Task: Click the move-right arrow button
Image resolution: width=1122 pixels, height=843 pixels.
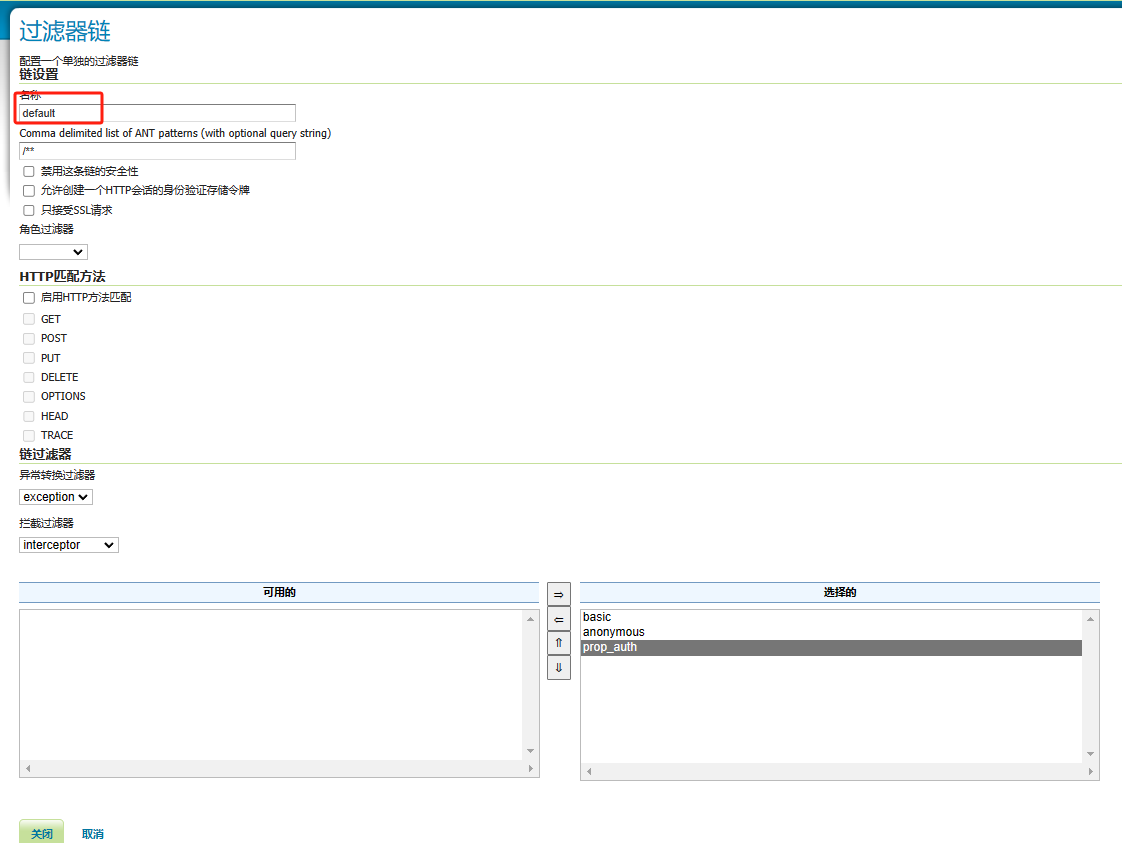Action: click(x=558, y=594)
